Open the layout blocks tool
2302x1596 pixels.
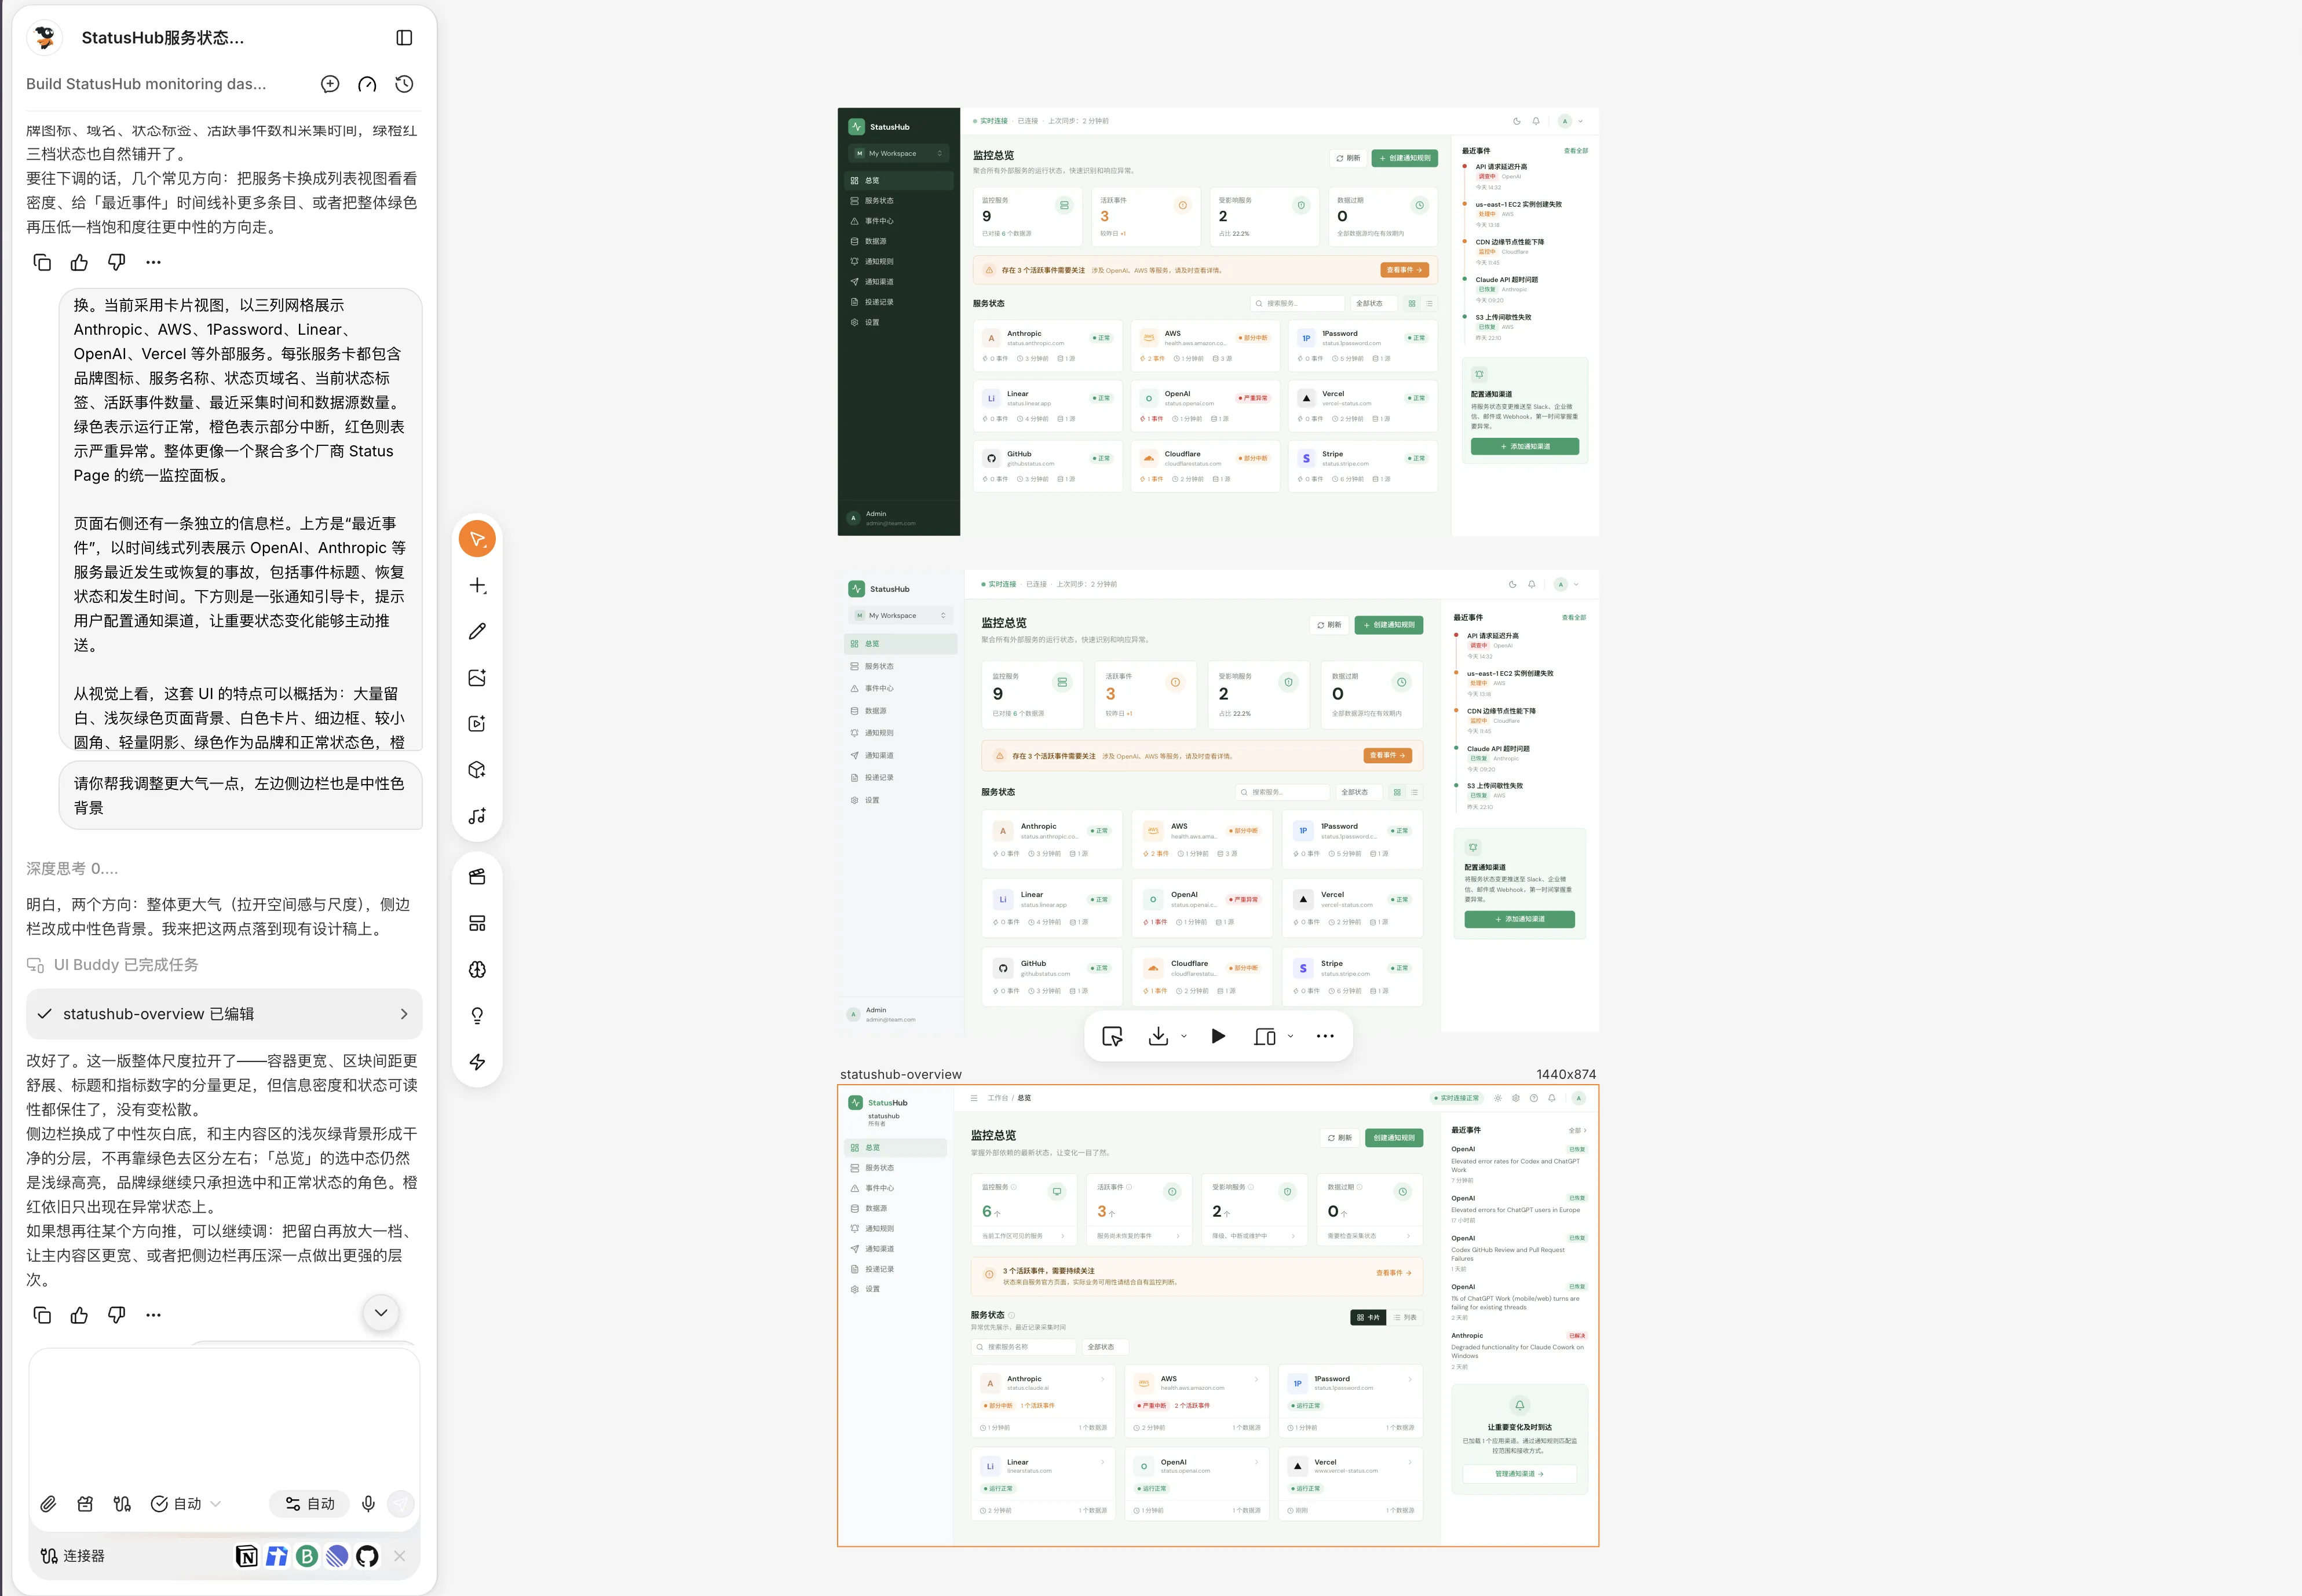tap(477, 923)
